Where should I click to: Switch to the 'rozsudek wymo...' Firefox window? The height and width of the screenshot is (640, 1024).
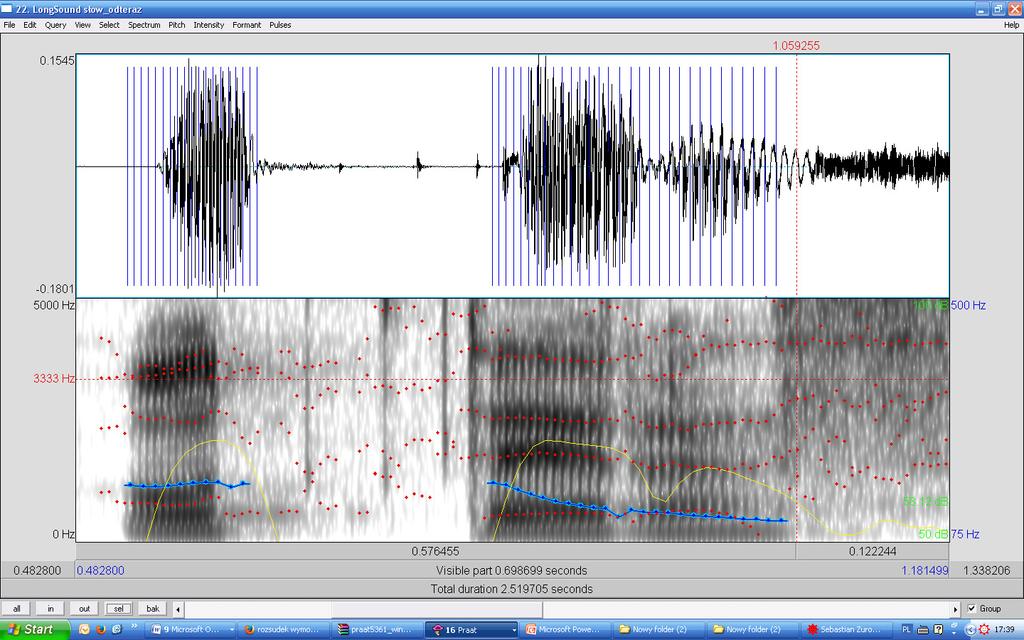(x=285, y=630)
